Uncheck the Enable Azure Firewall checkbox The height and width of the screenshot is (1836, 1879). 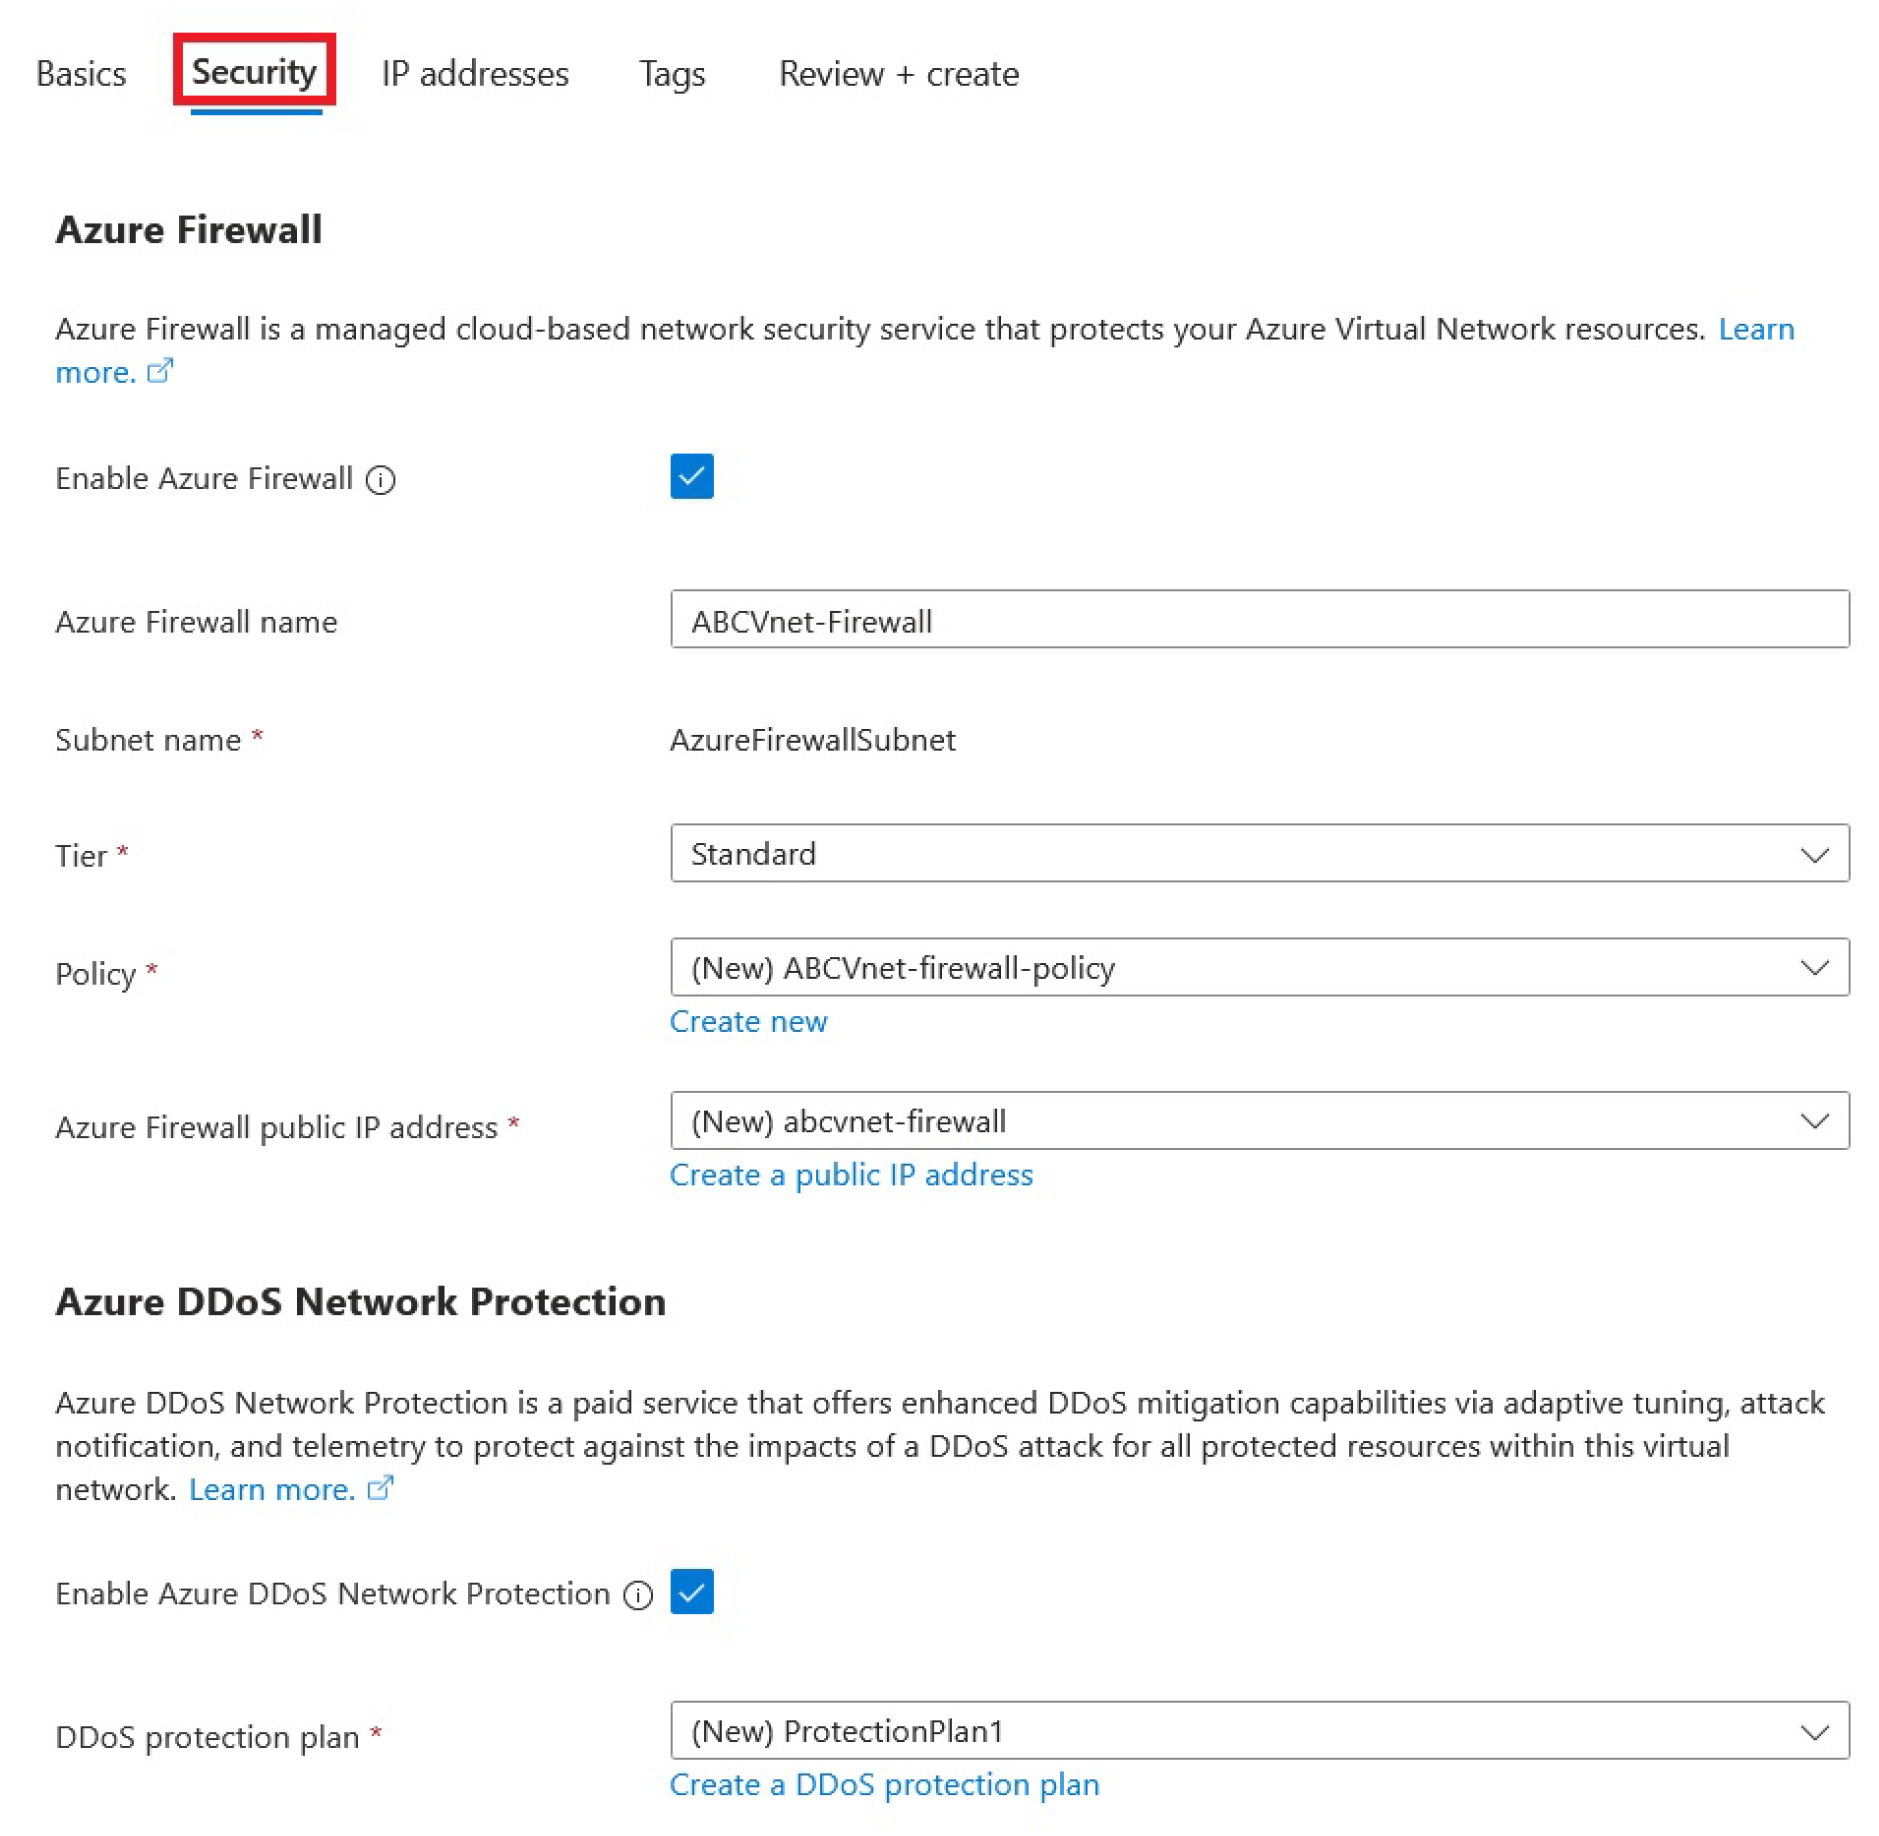click(691, 477)
